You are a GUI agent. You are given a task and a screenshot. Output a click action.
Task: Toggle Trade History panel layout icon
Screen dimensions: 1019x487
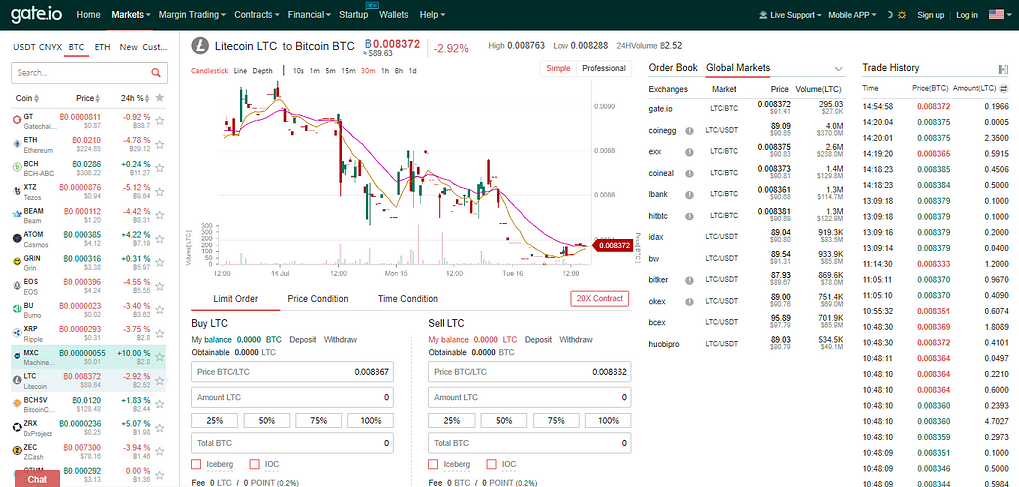[1002, 69]
